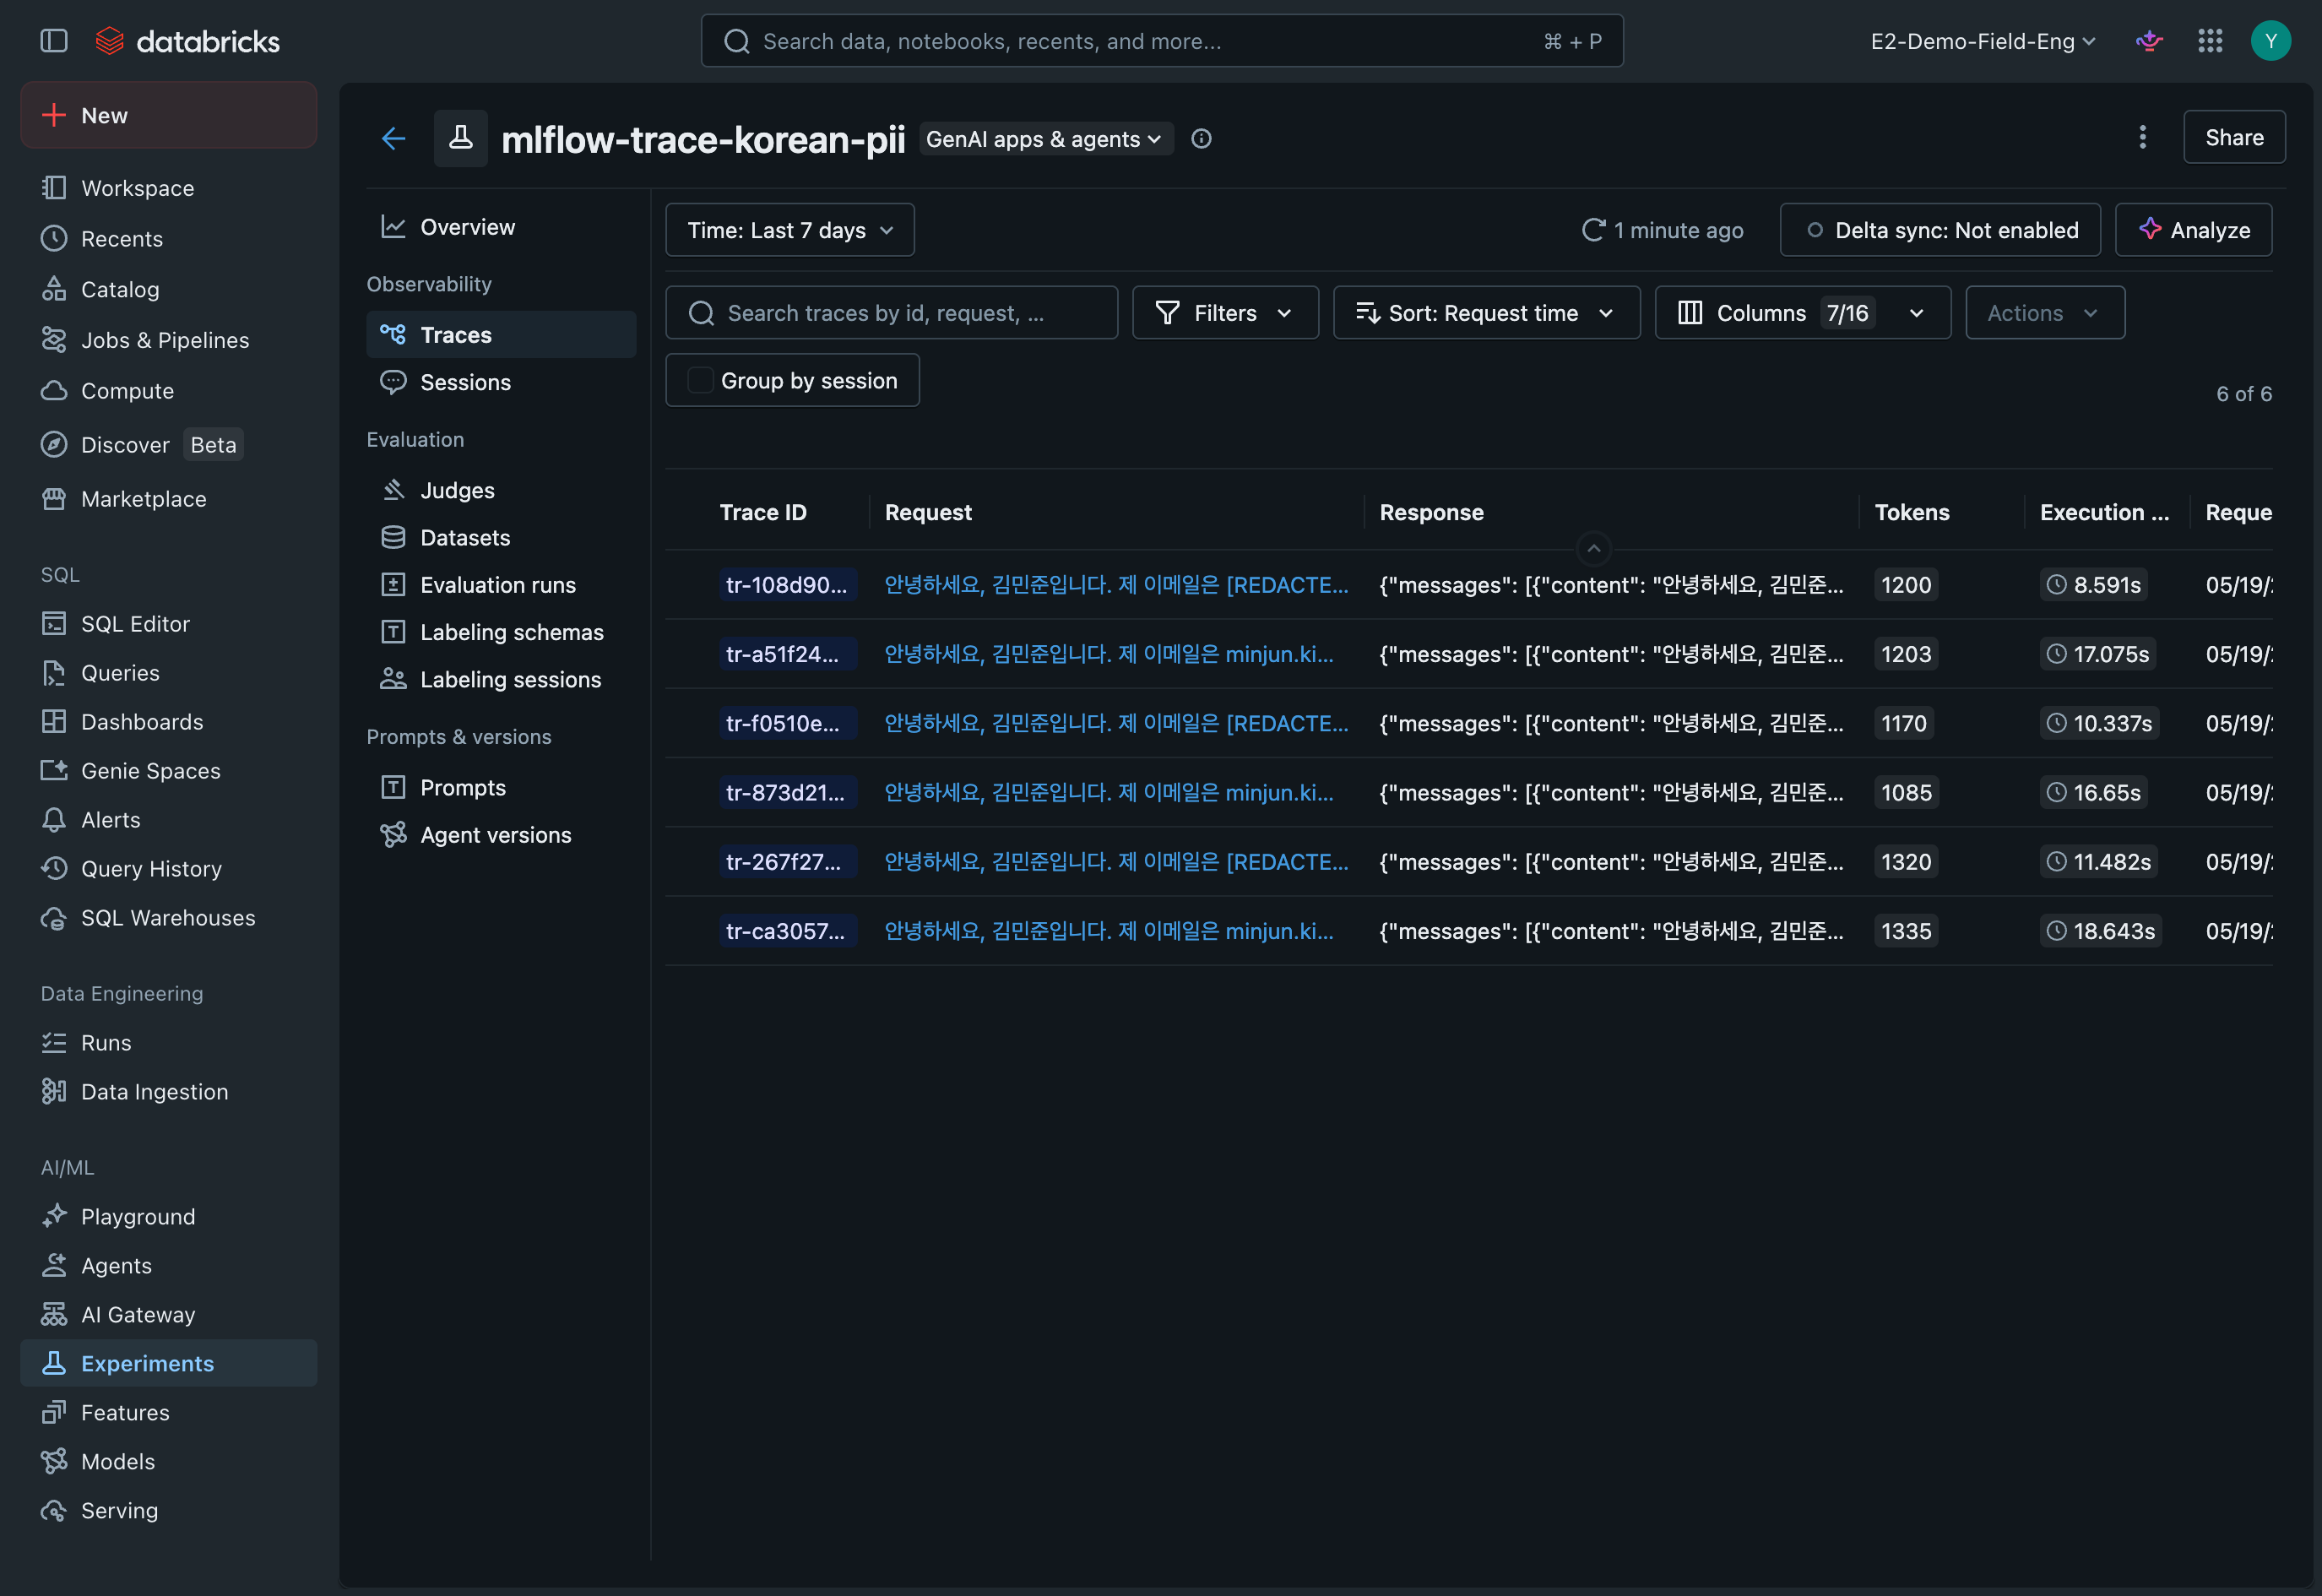Click the AI Gateway icon
This screenshot has height=1596, width=2322.
pyautogui.click(x=54, y=1314)
